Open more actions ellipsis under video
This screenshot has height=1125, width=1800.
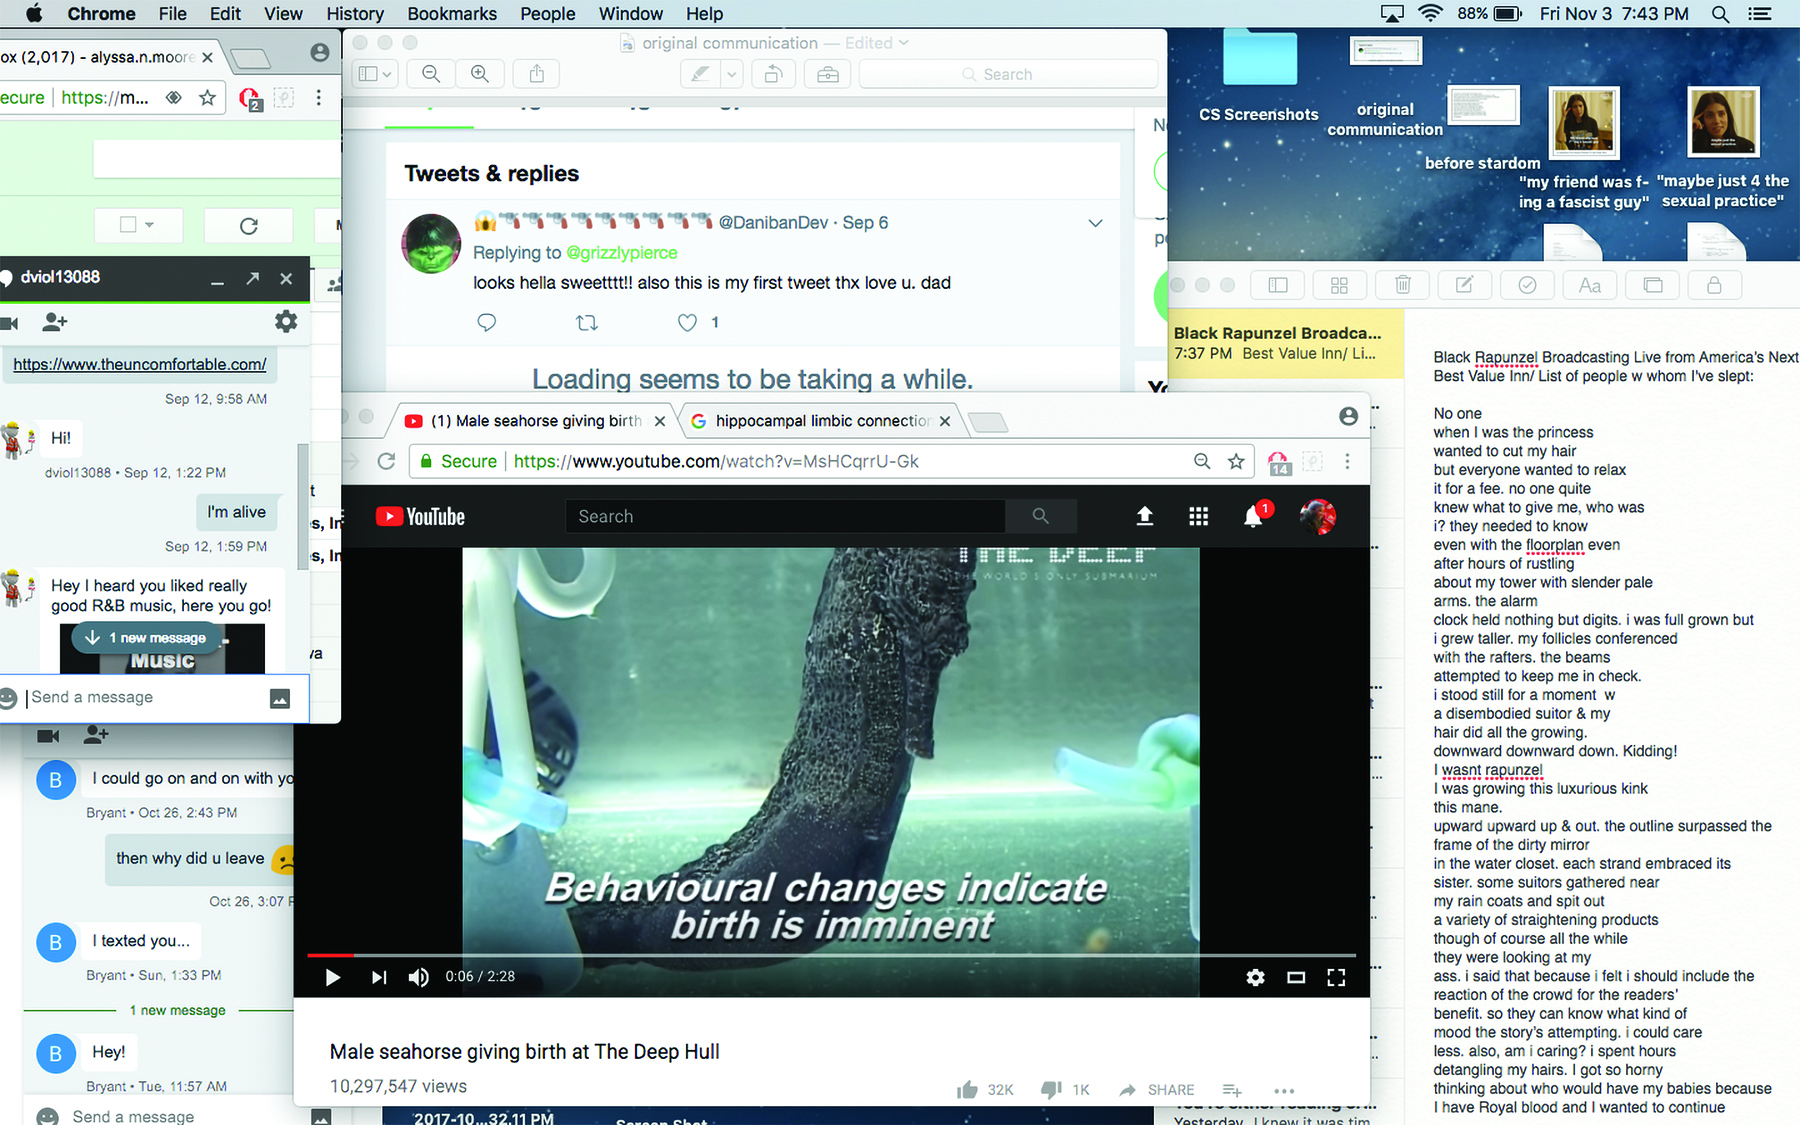1284,1091
